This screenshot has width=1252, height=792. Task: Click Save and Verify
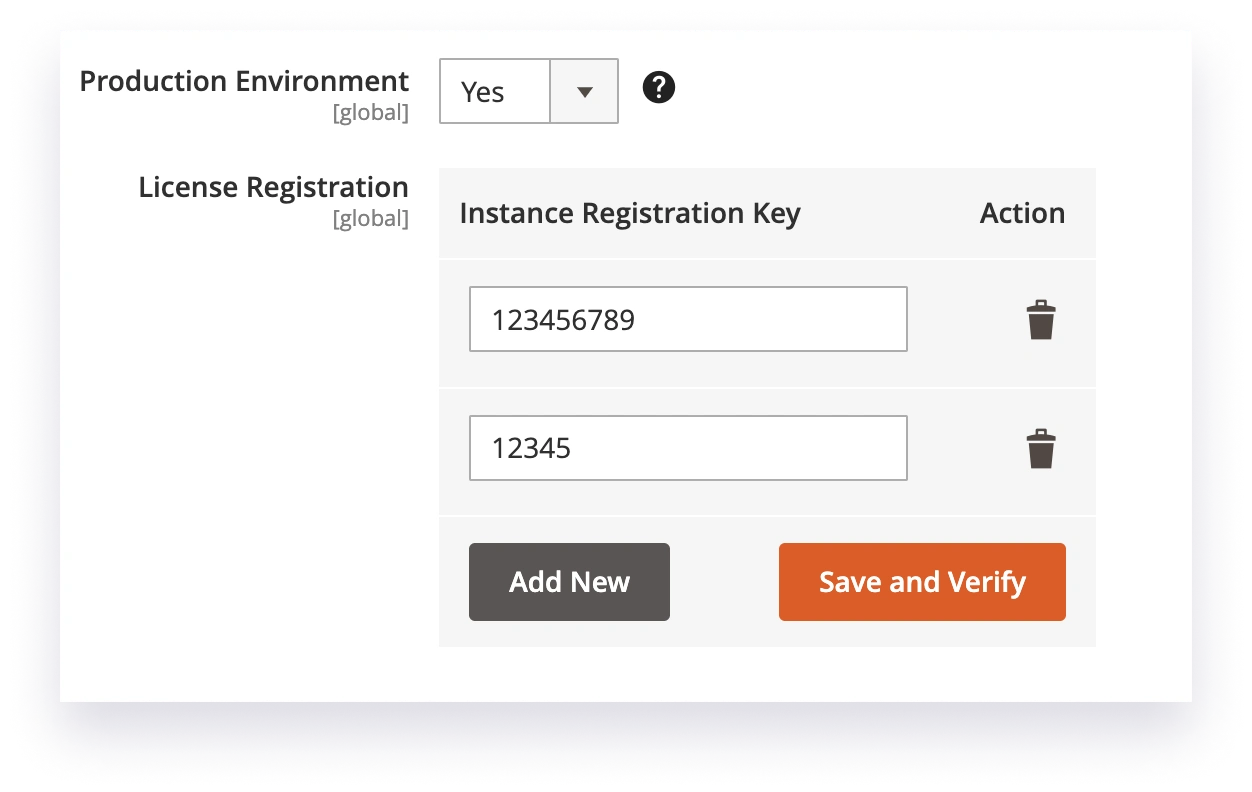pyautogui.click(x=921, y=581)
